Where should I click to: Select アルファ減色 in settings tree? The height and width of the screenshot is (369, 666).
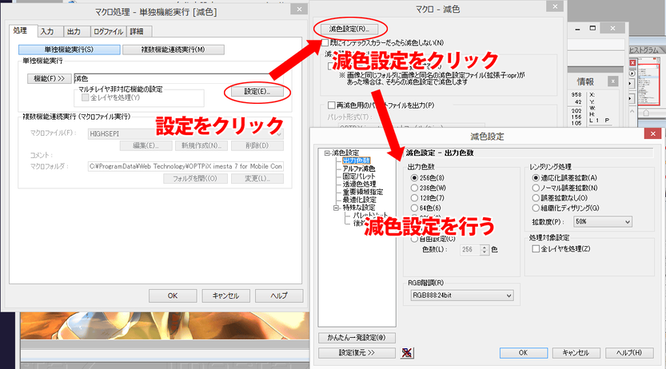point(358,169)
